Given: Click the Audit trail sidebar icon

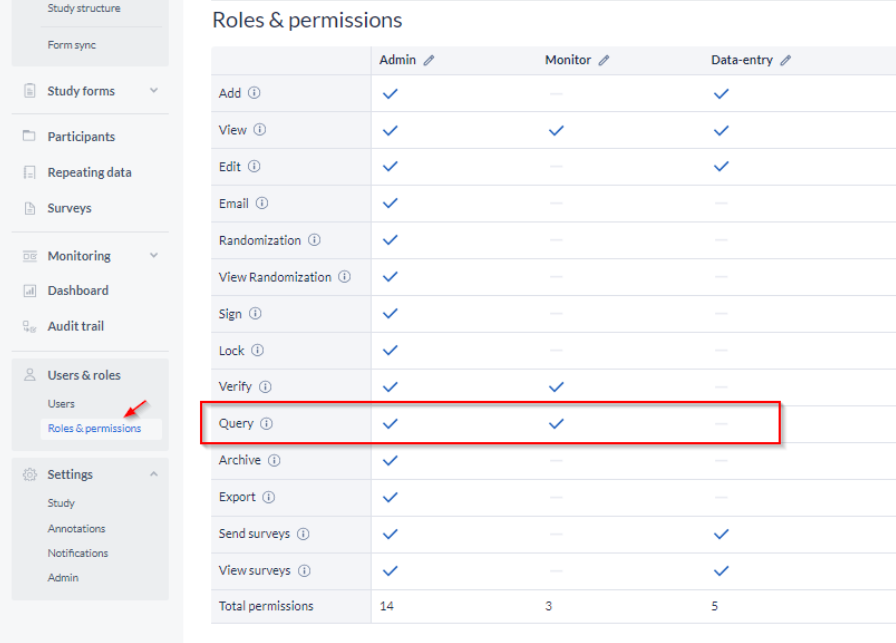Looking at the screenshot, I should (x=29, y=326).
